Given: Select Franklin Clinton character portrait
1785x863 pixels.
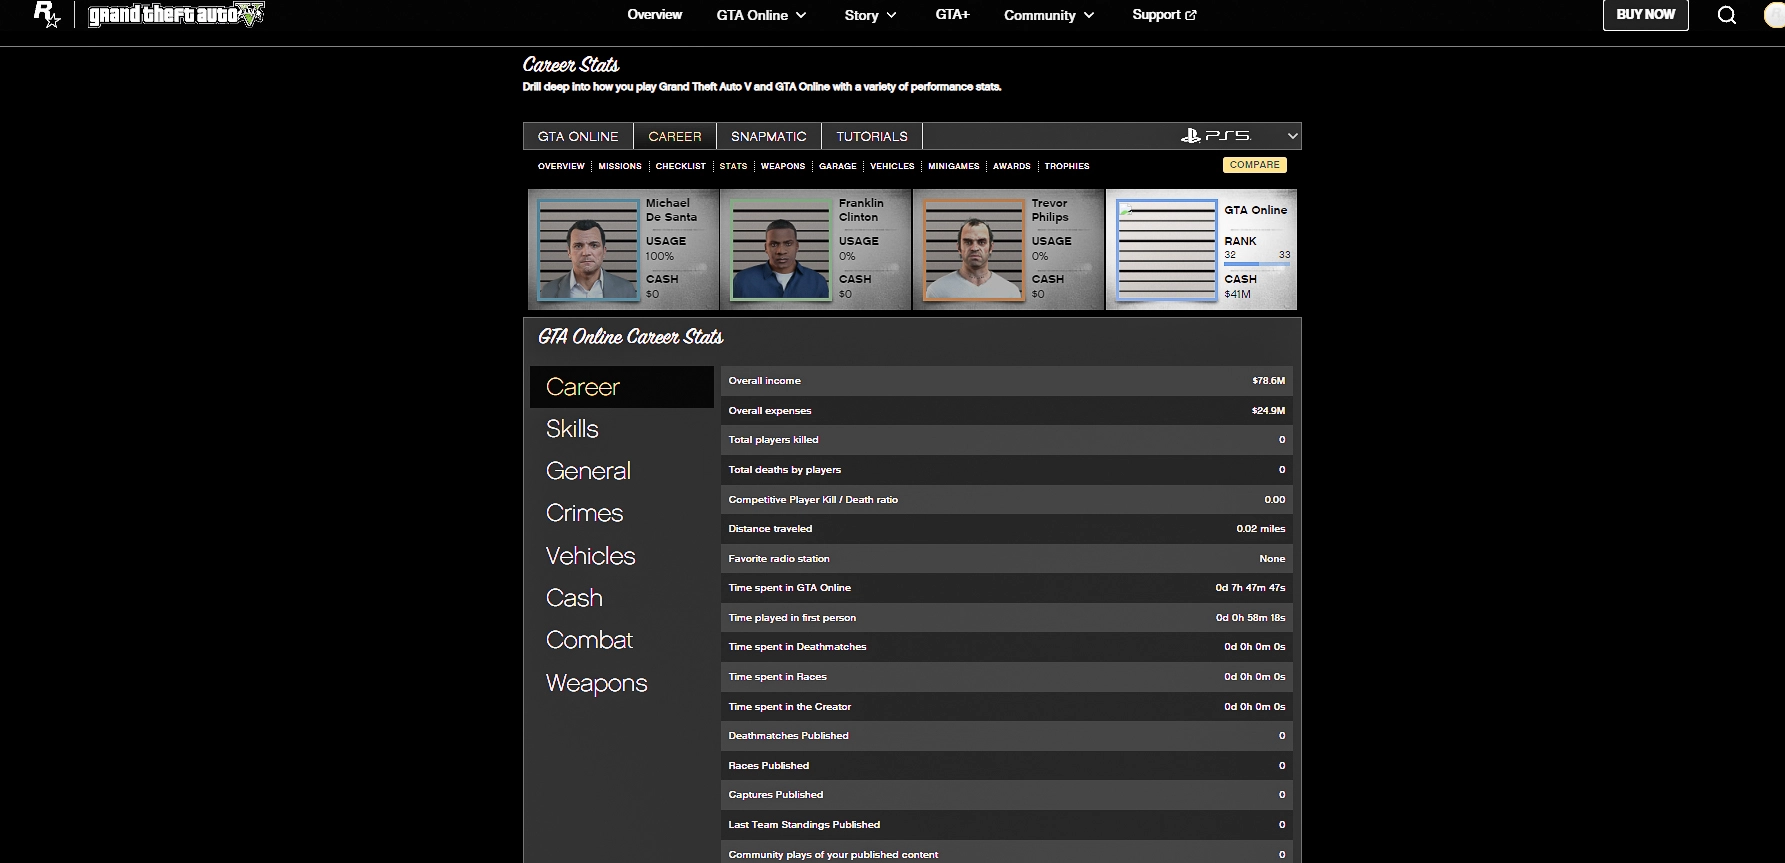Looking at the screenshot, I should click(x=781, y=250).
